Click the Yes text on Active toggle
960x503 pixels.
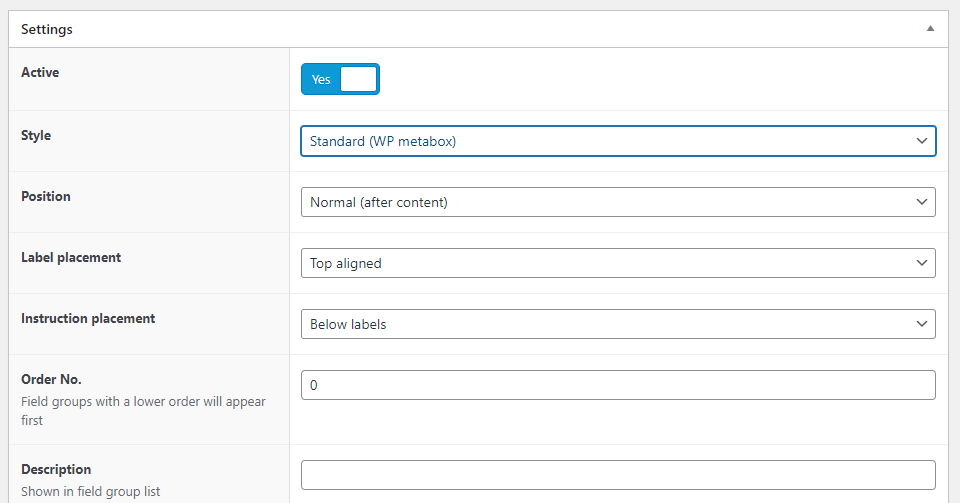pos(321,80)
